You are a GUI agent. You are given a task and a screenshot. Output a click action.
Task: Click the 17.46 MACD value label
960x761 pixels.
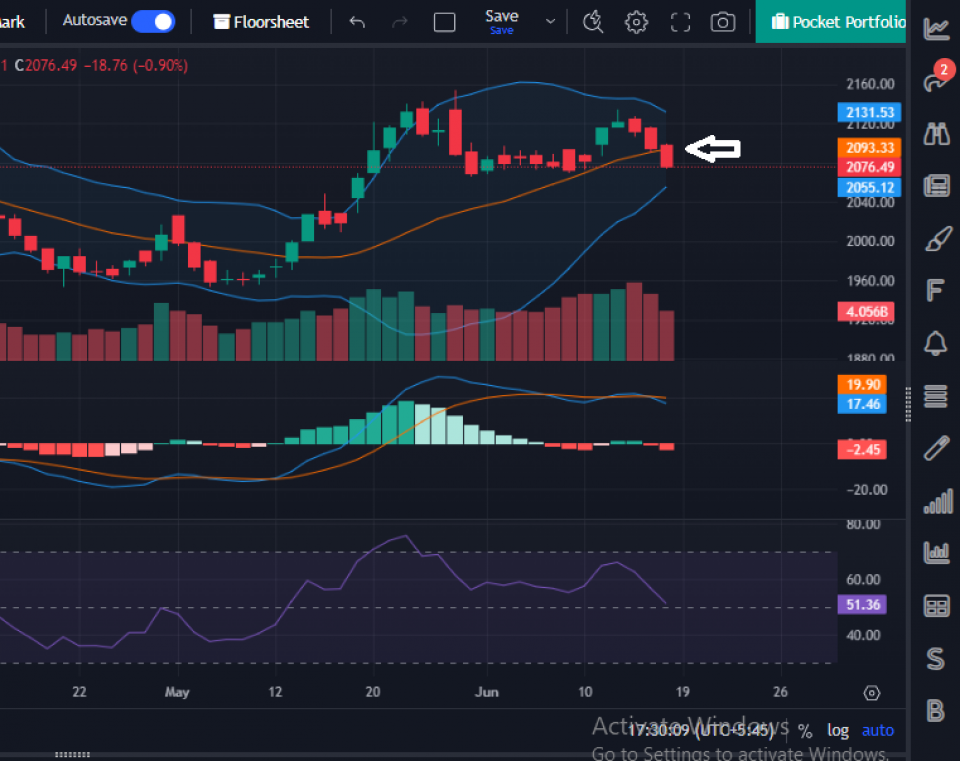(862, 404)
